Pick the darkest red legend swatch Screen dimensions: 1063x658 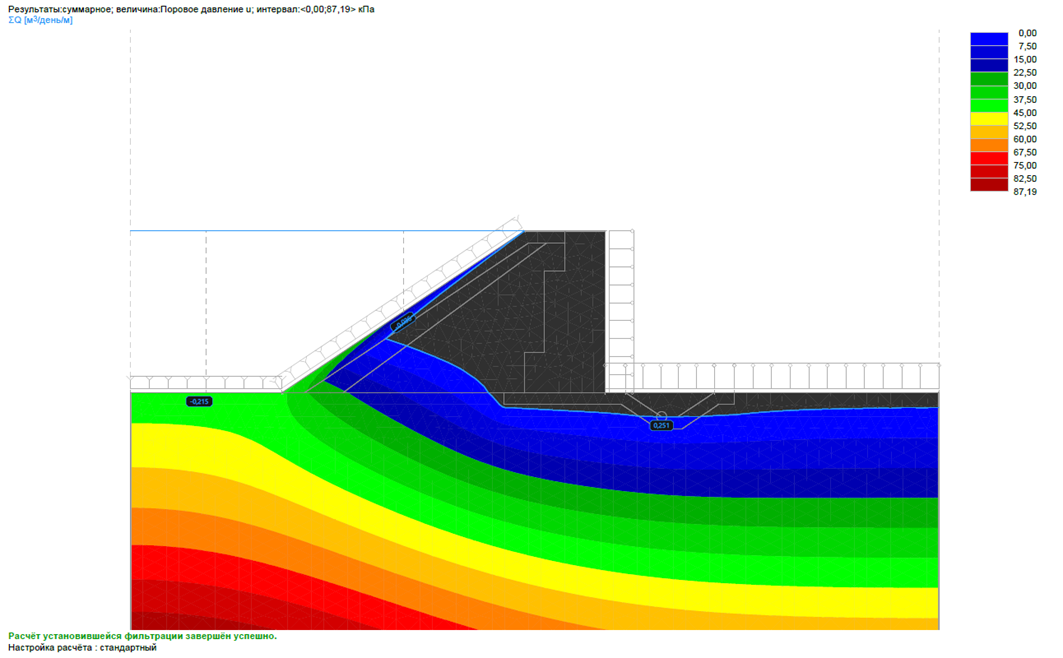tap(989, 184)
